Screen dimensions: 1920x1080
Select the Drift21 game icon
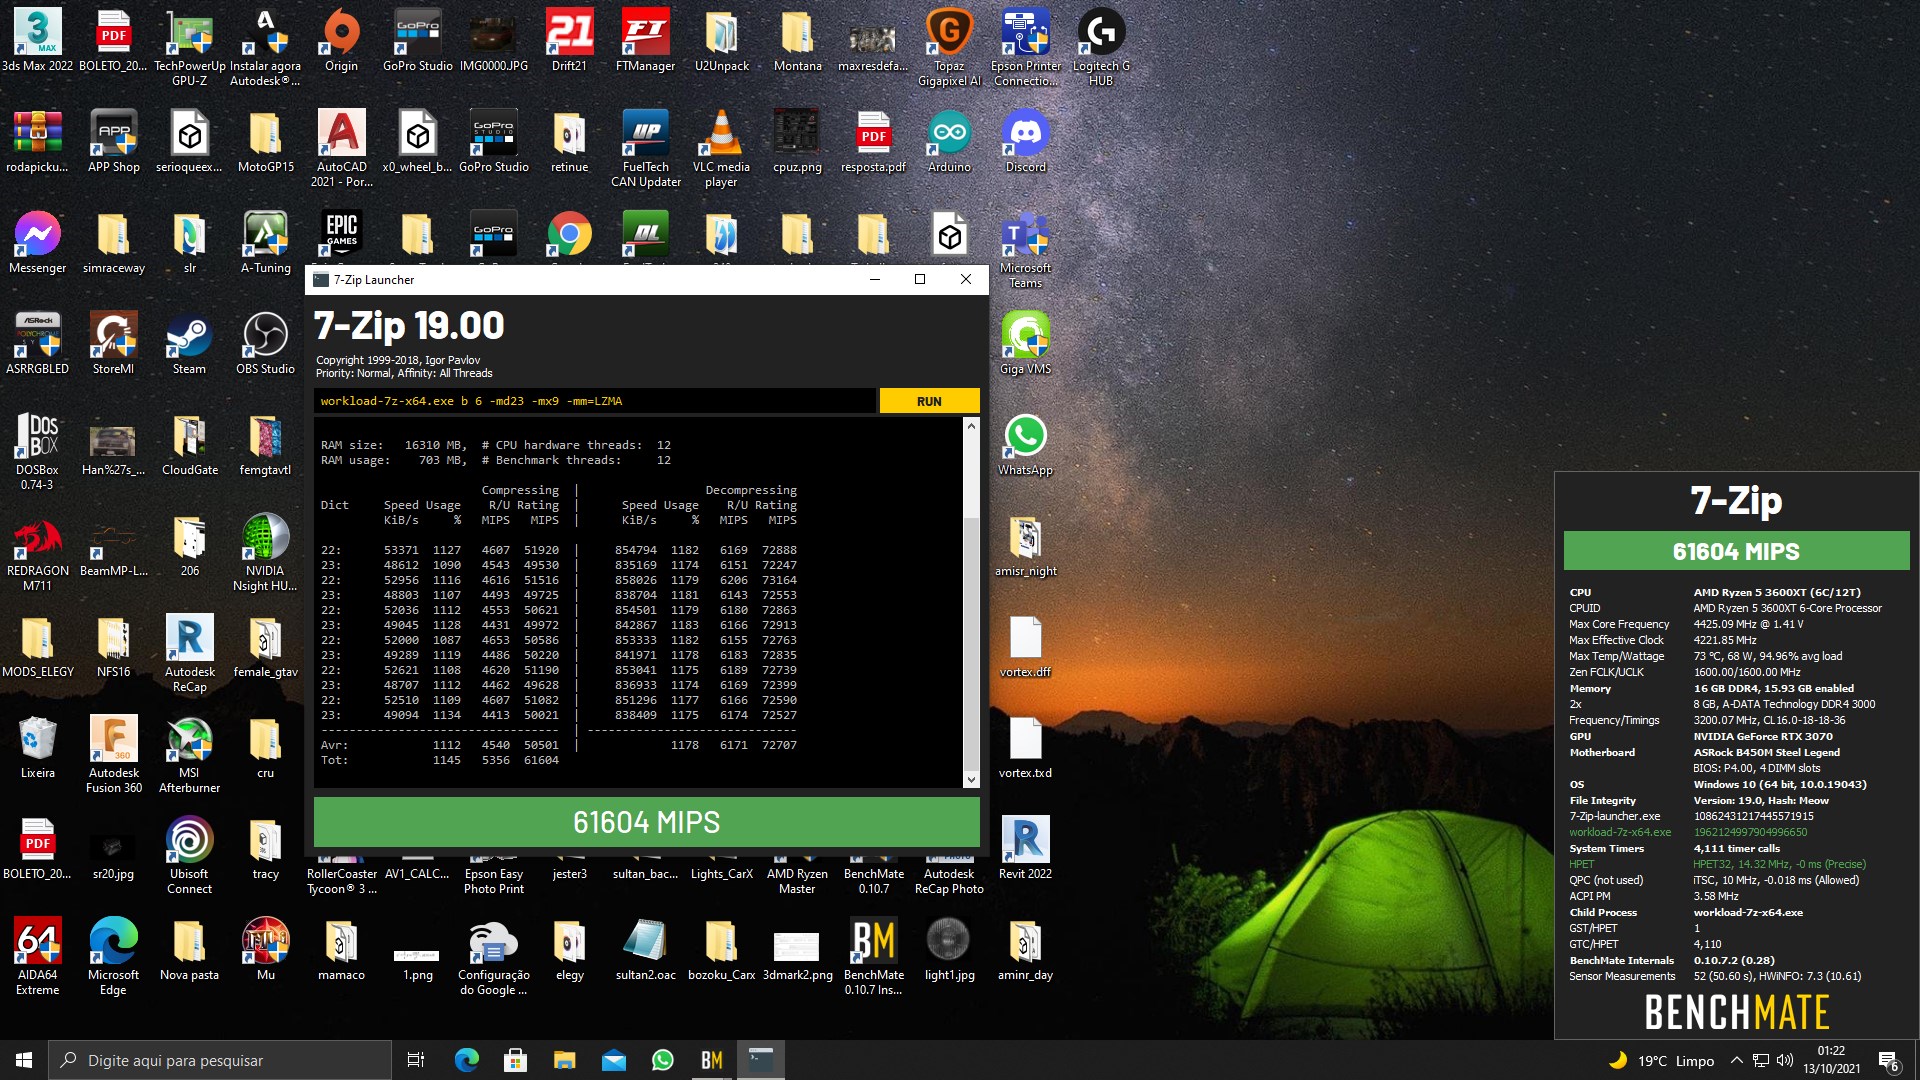pos(569,41)
